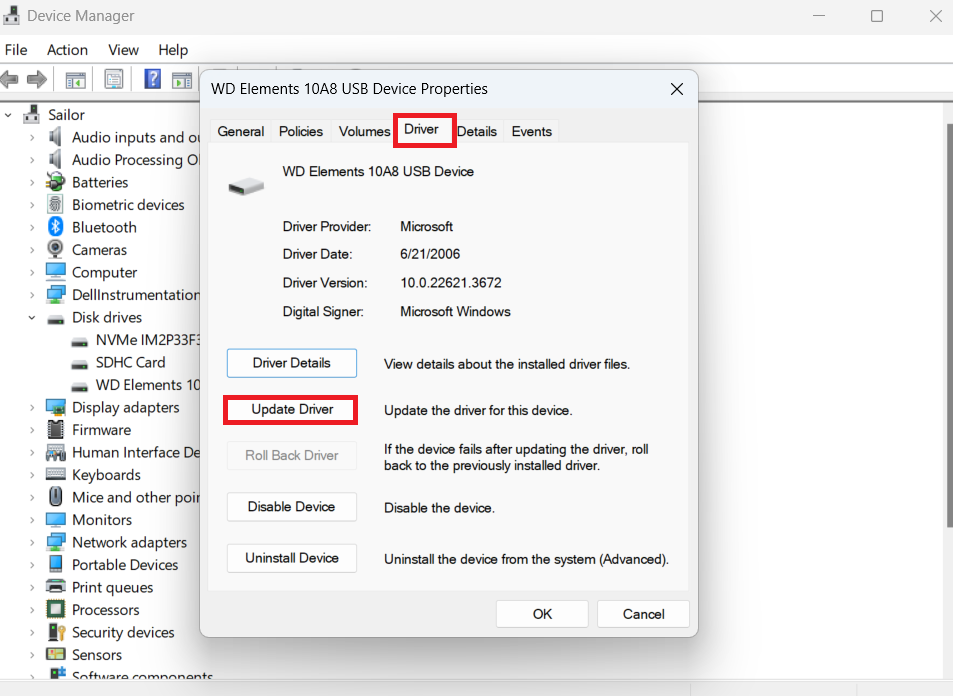Click the Print queues printer icon
The image size is (953, 696).
pos(55,587)
